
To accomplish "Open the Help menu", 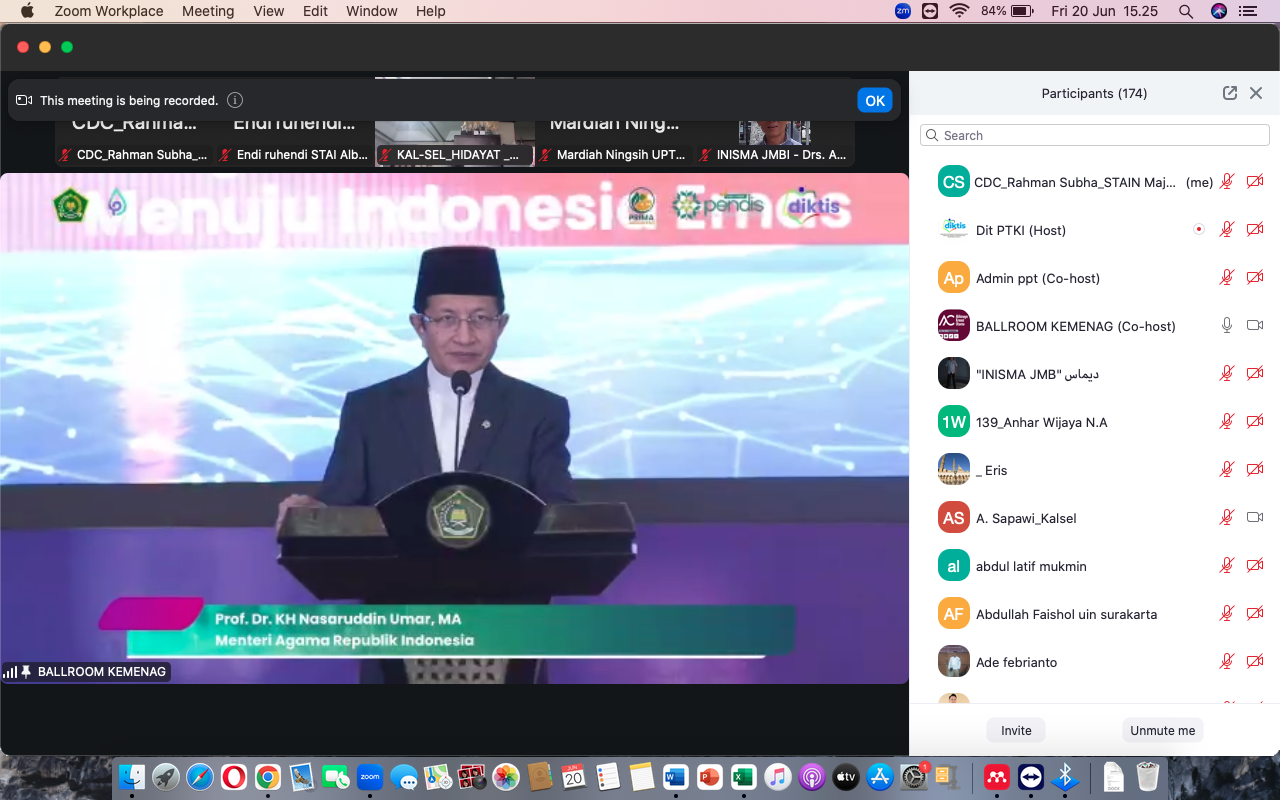I will pyautogui.click(x=431, y=11).
